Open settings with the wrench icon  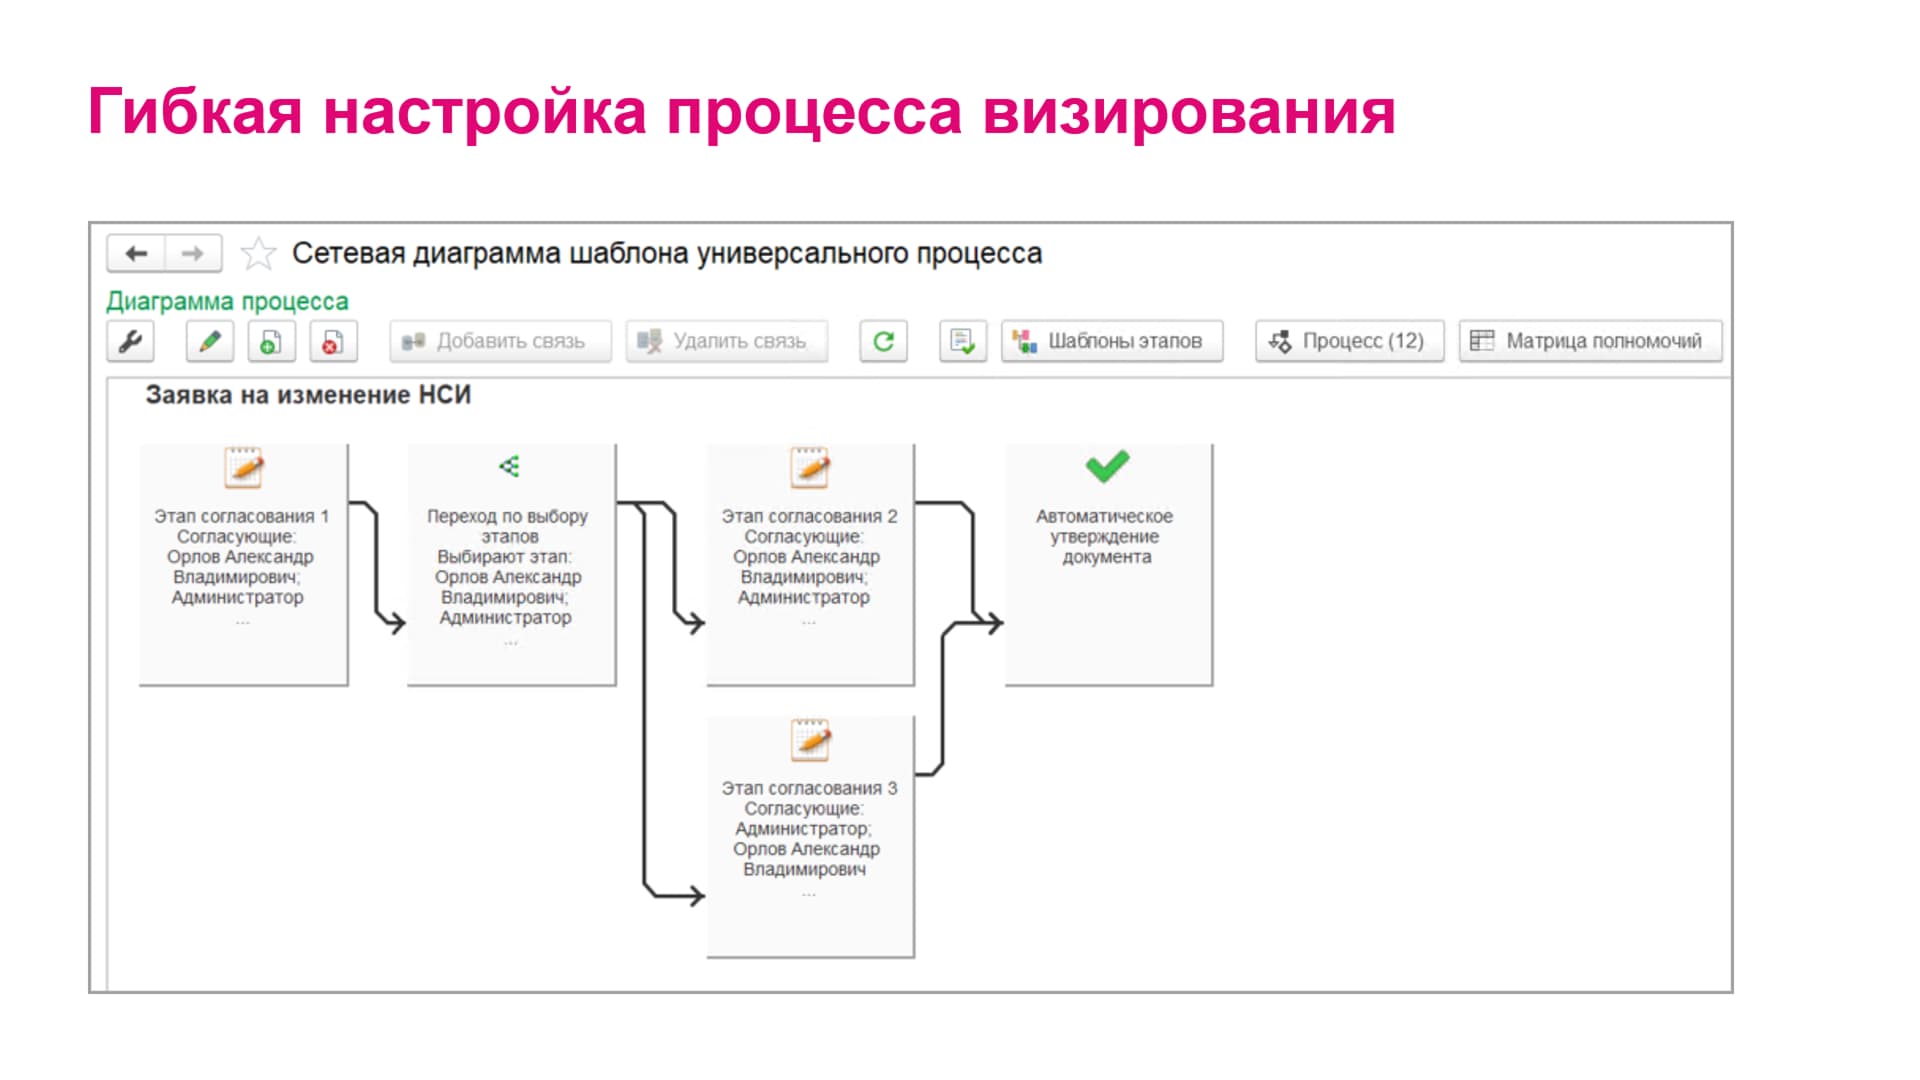[130, 342]
